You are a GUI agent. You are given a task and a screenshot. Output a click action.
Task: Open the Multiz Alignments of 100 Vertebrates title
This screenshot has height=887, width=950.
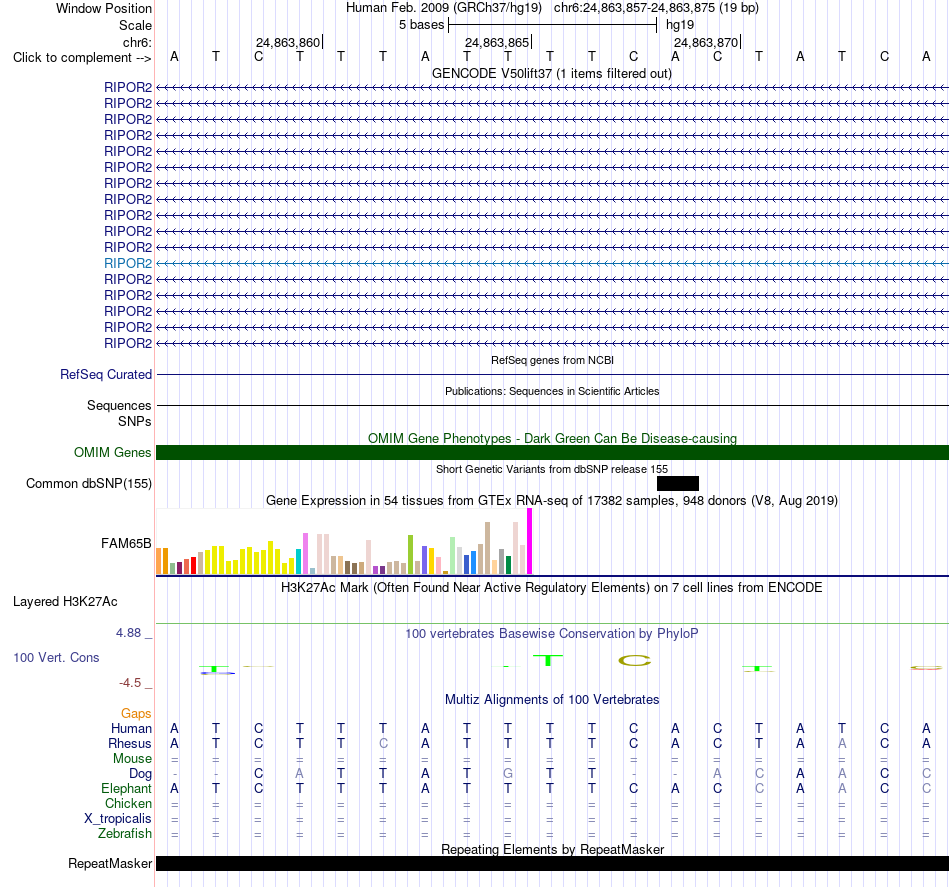click(552, 700)
